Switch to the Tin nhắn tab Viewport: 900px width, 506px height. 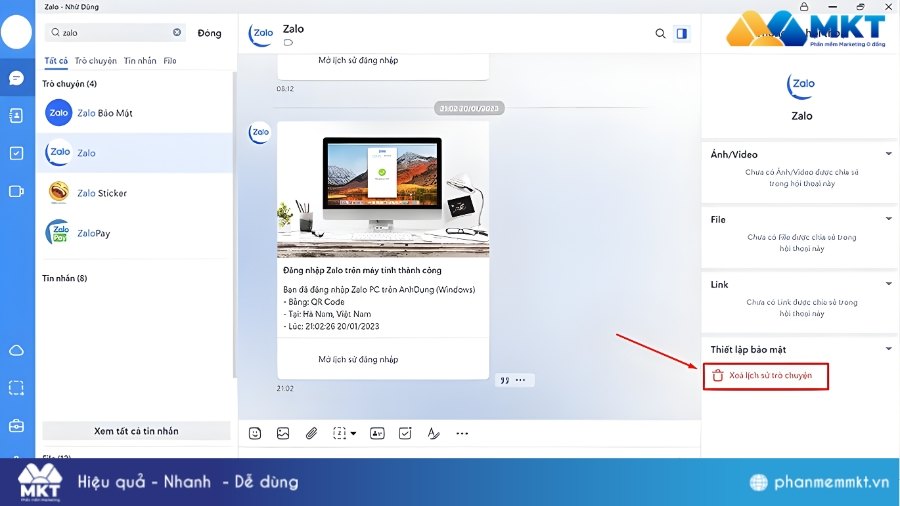pos(139,61)
